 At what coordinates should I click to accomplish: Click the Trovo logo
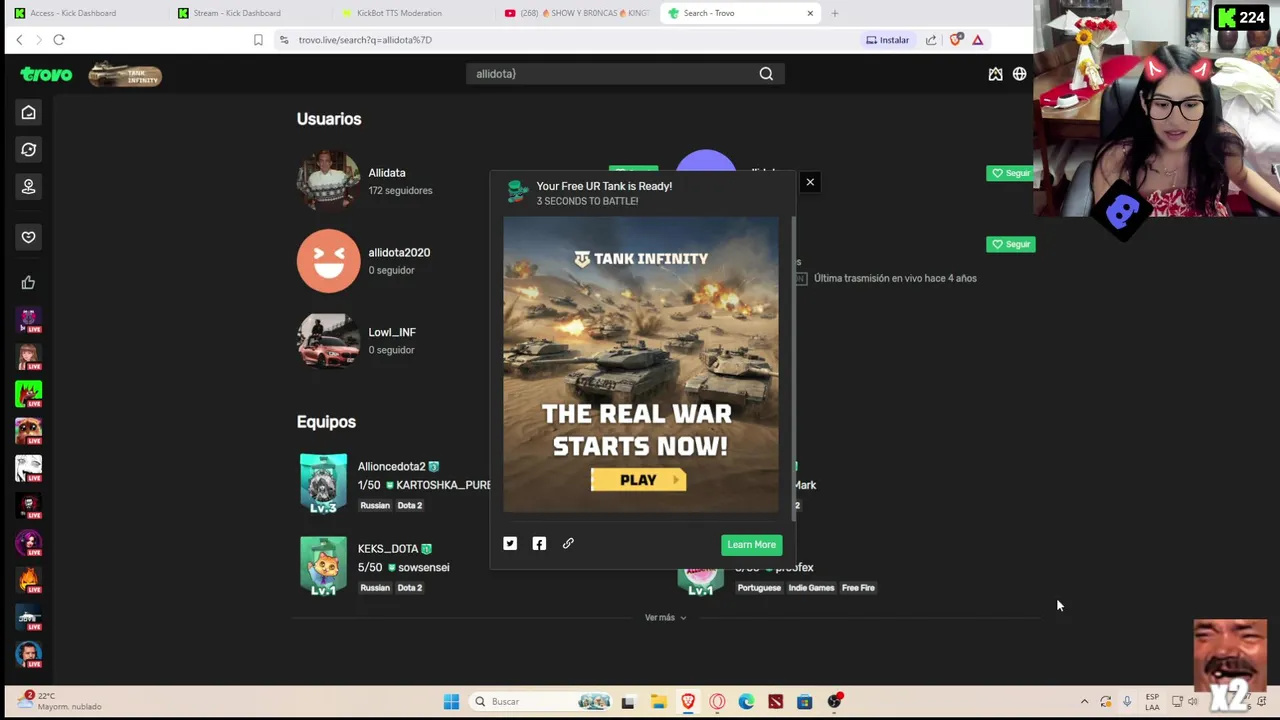point(46,74)
